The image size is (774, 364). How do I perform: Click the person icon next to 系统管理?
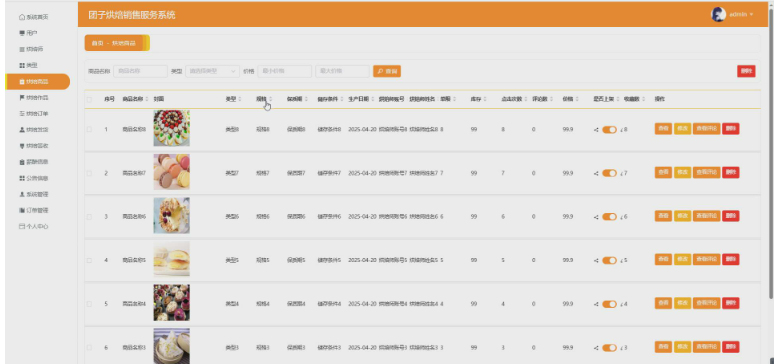point(22,194)
